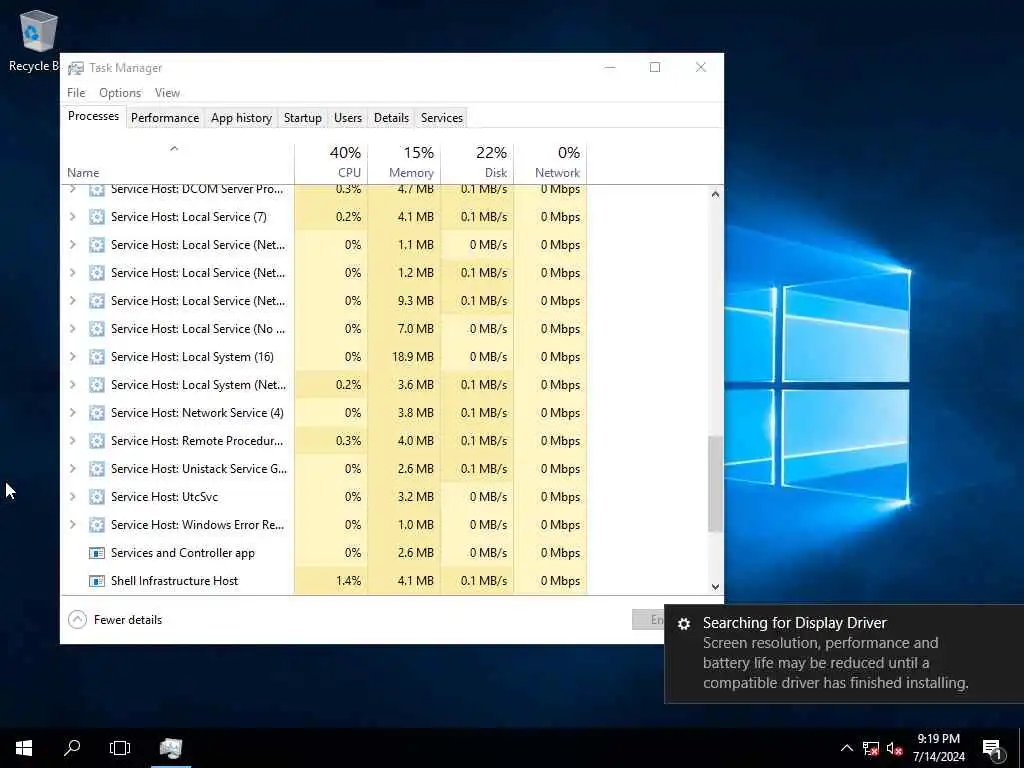
Task: Open the Searching for Display Driver notification
Action: (844, 653)
